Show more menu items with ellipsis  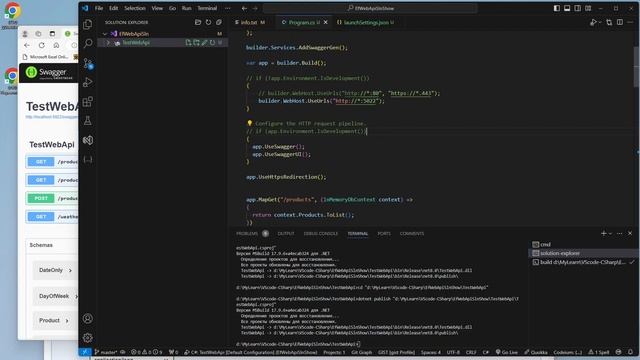point(228,8)
